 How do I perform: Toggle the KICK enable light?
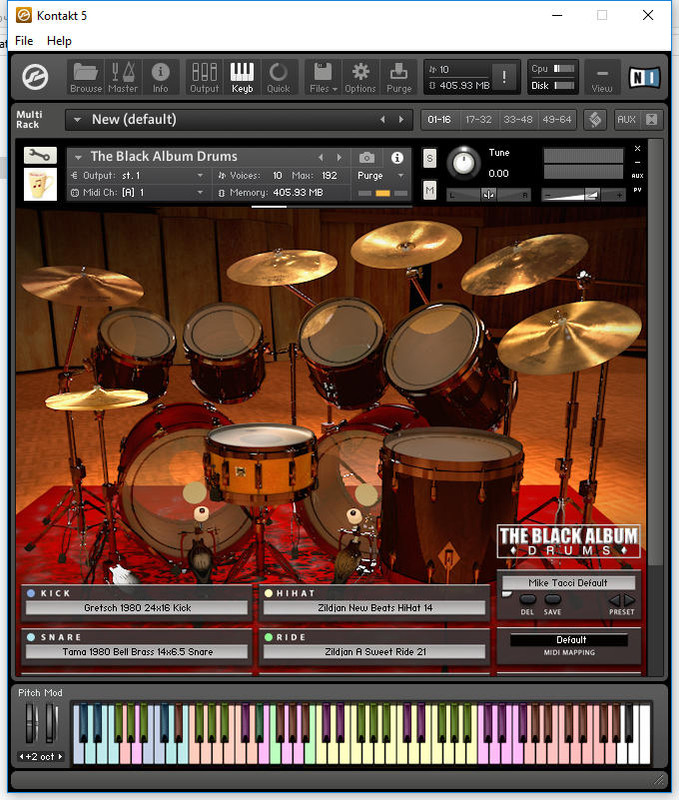31,593
